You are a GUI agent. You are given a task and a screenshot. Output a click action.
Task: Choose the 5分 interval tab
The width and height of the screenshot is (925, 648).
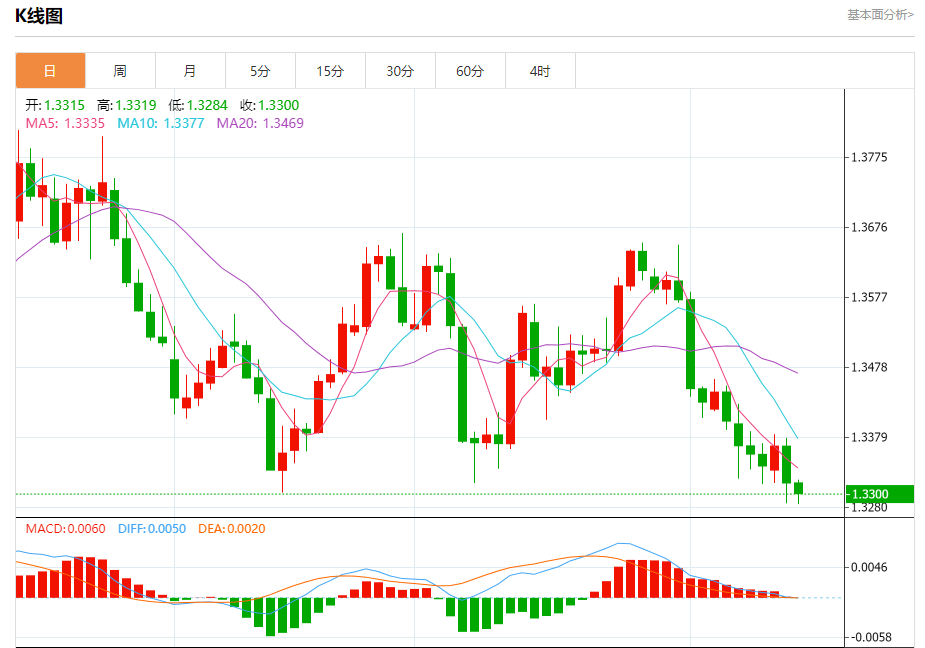pyautogui.click(x=260, y=71)
